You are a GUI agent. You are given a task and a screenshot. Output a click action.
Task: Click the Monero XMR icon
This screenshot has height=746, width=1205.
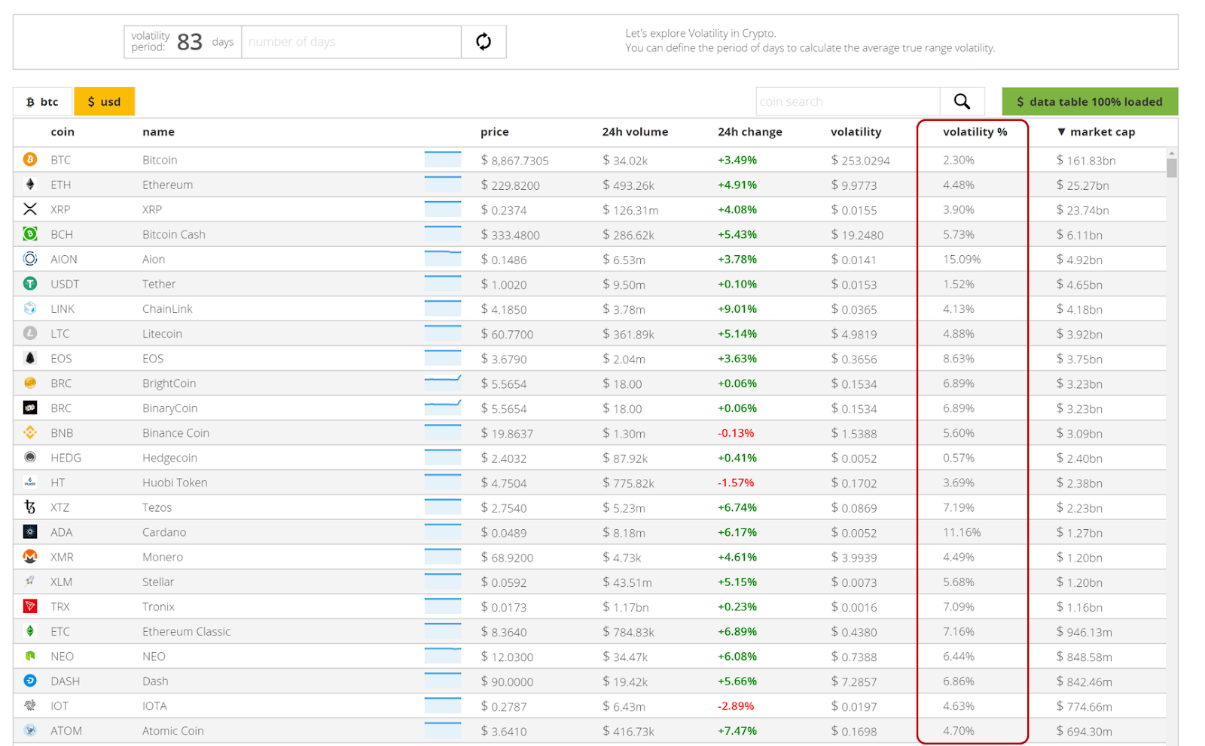click(30, 557)
